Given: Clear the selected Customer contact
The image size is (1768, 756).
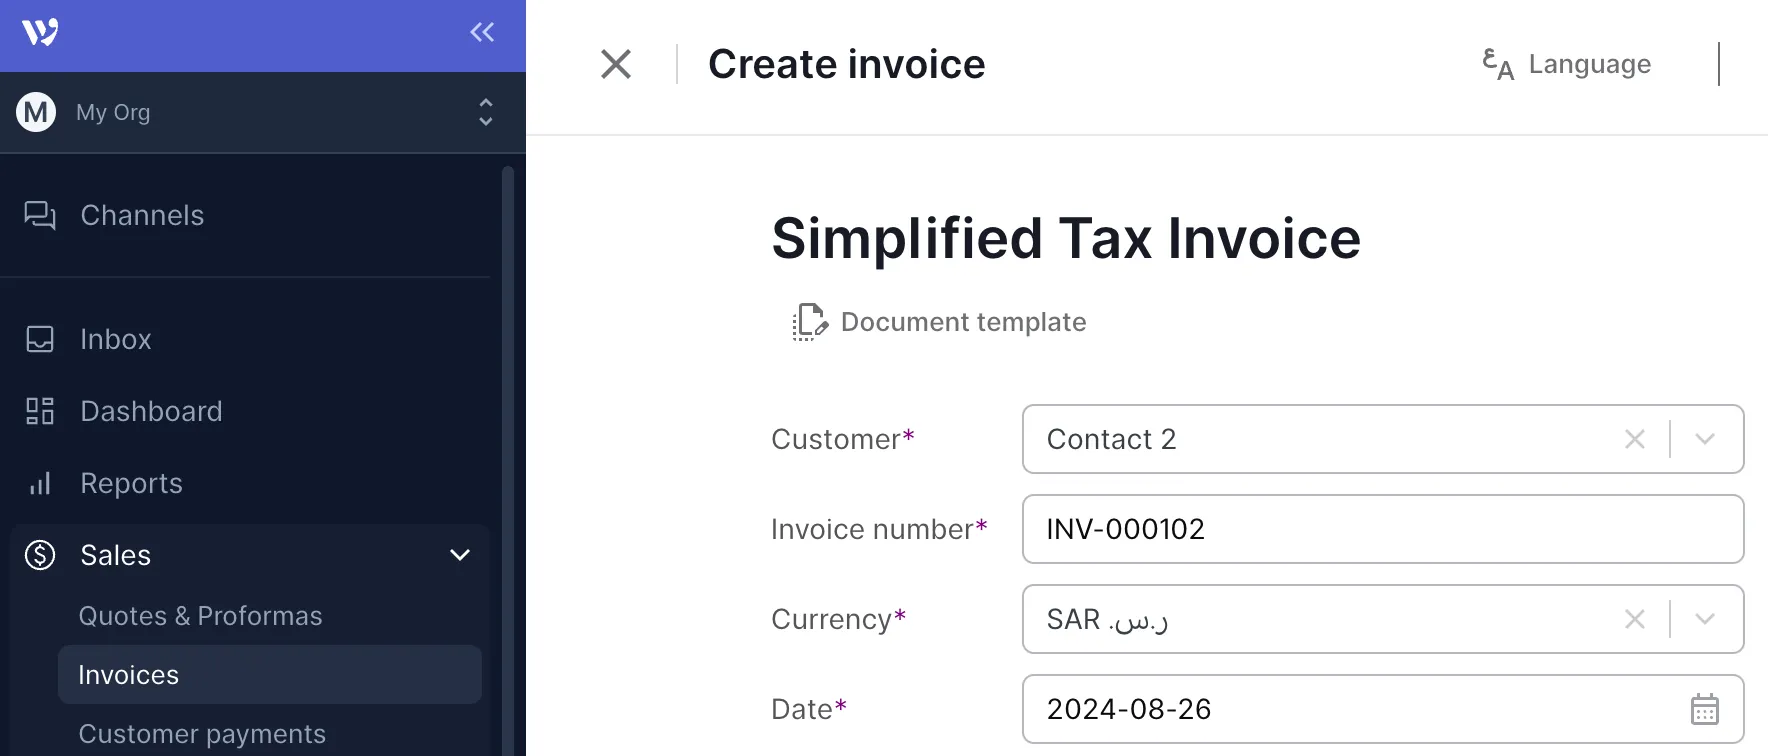Looking at the screenshot, I should click(1635, 439).
